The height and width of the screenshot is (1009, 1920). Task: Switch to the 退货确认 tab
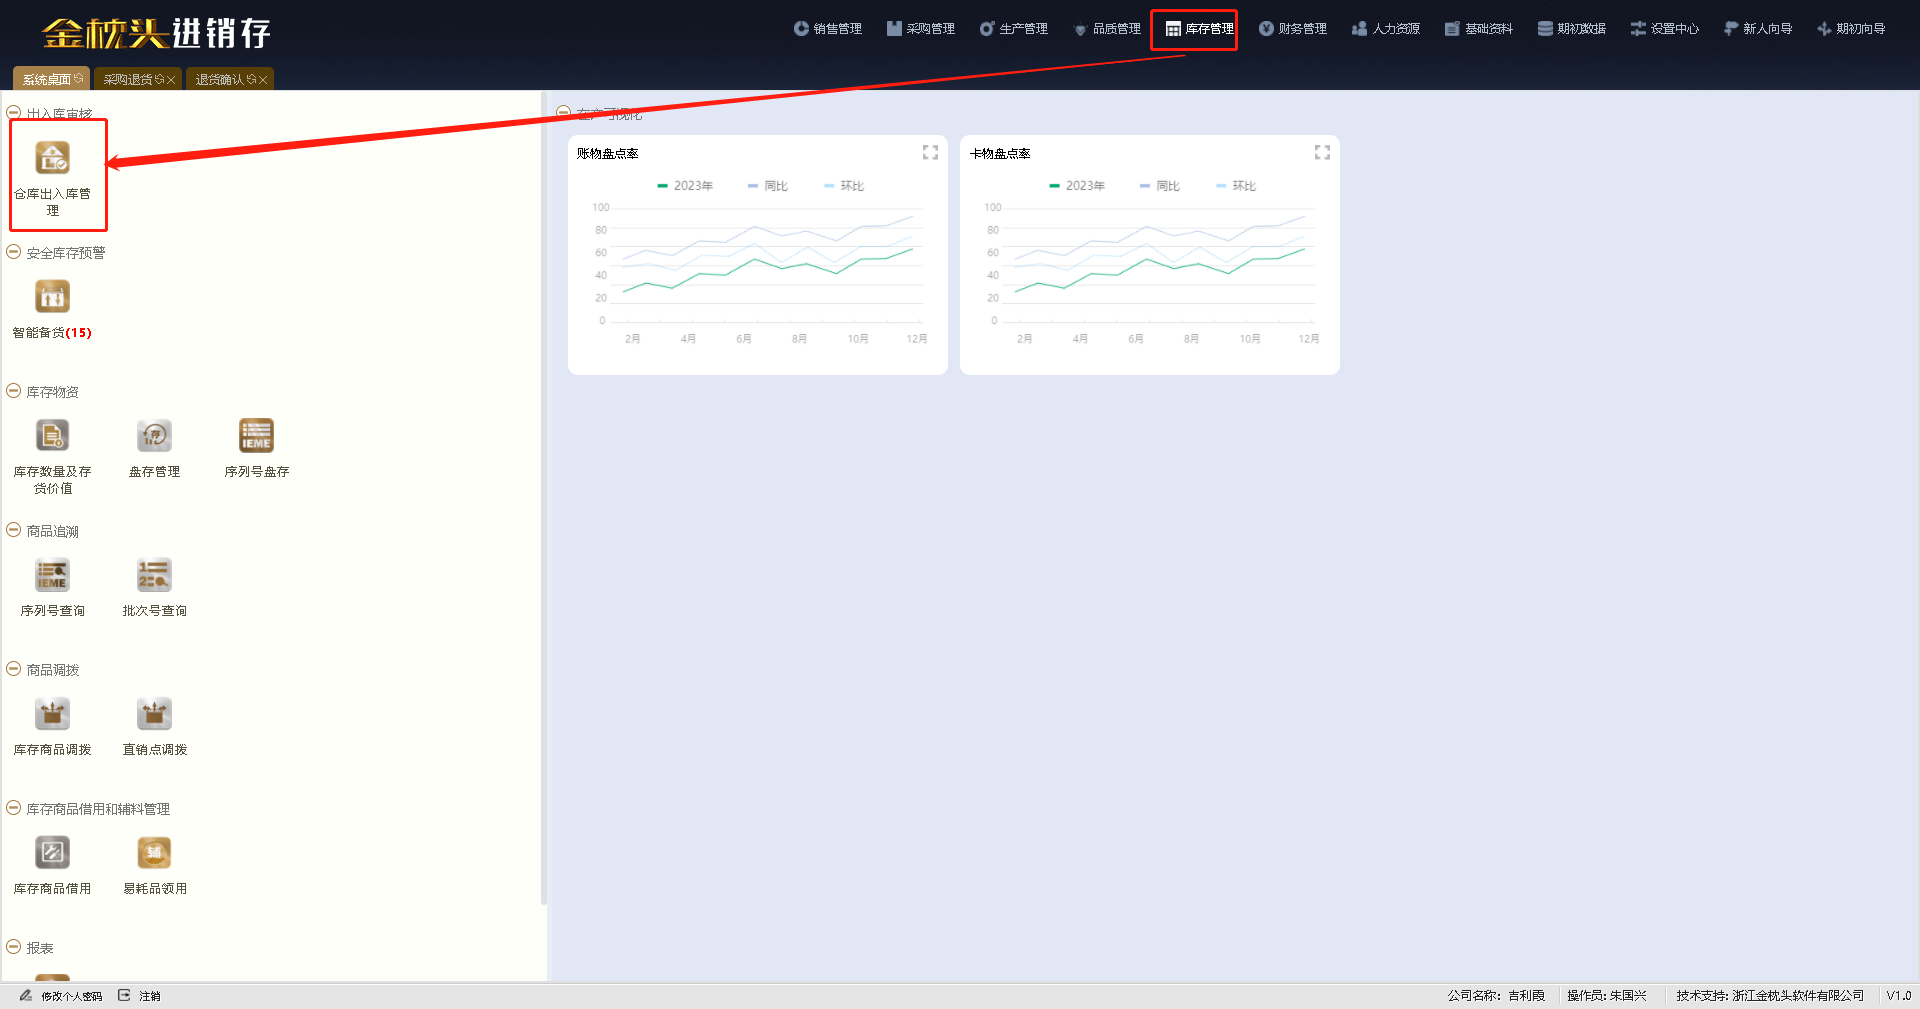(219, 79)
